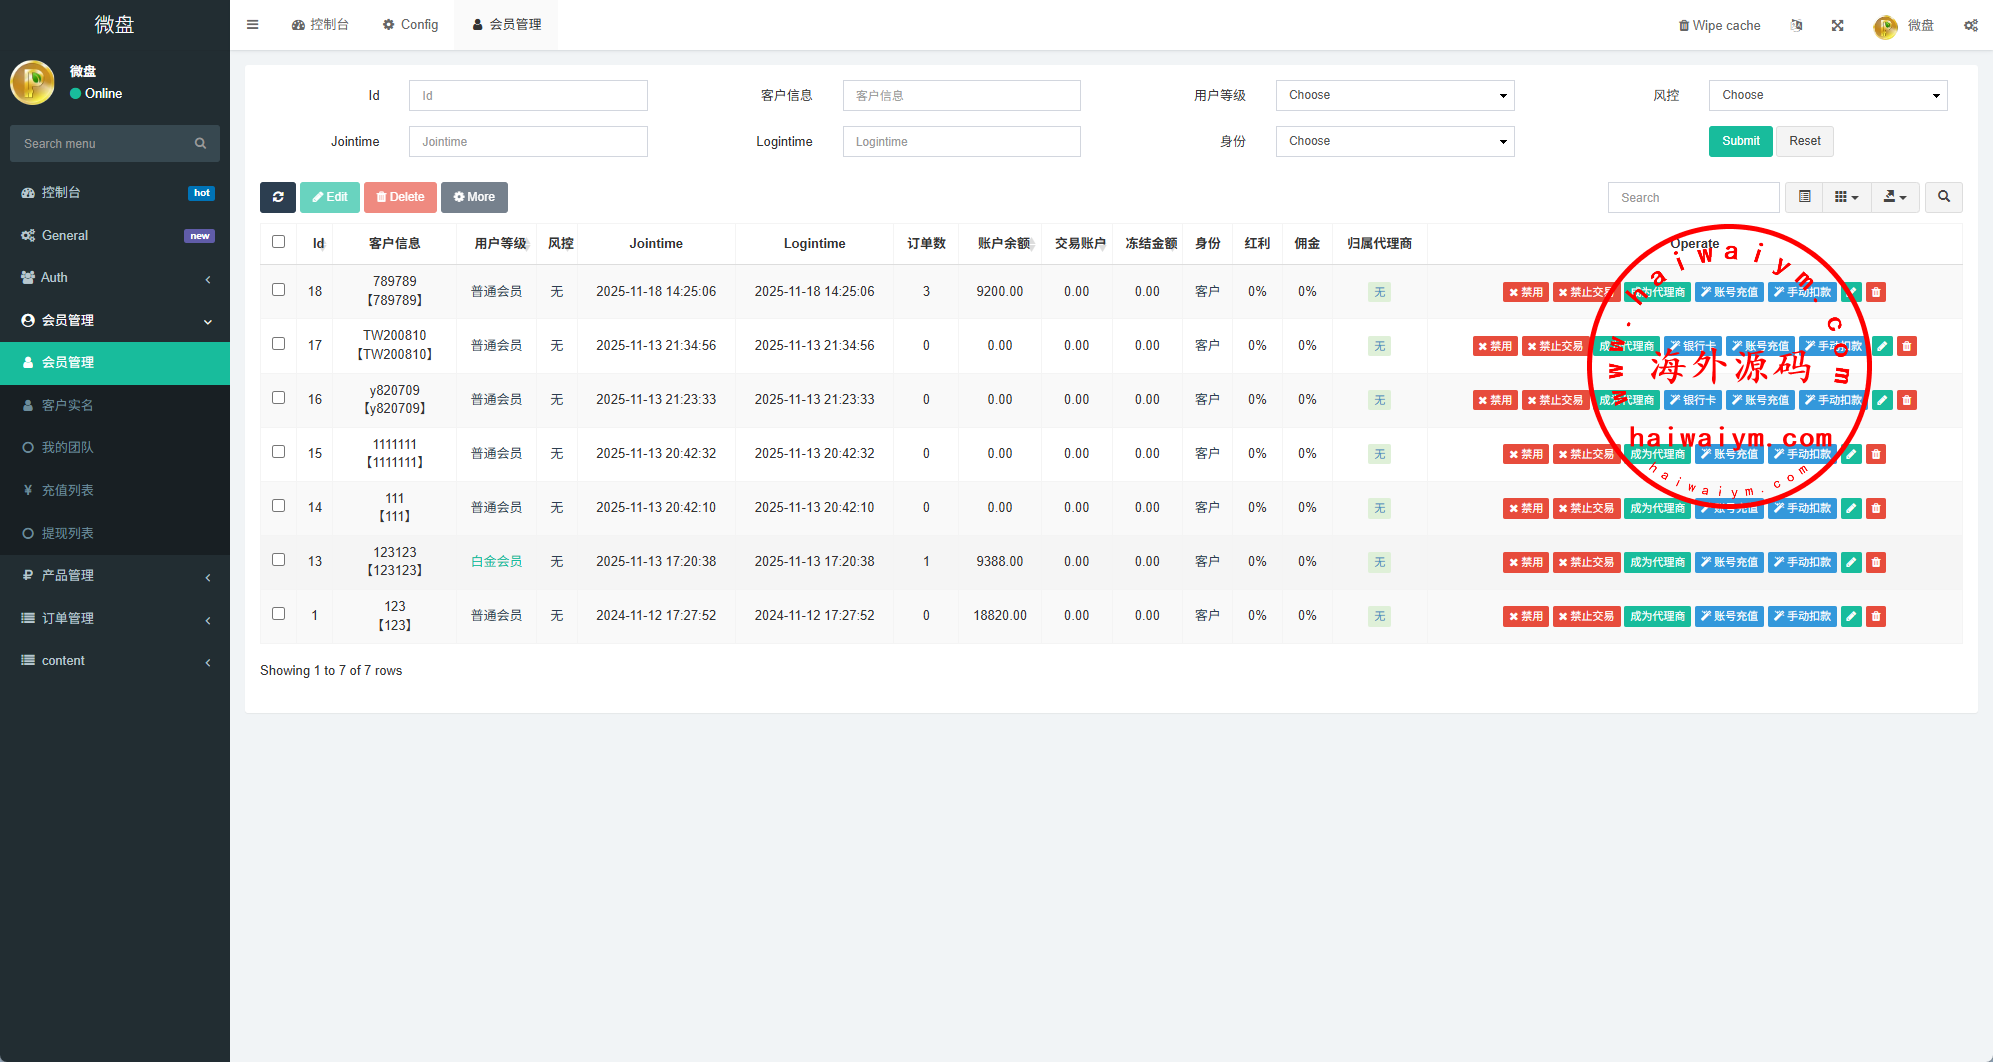1993x1062 pixels.
Task: Open the settings gears icon at top right
Action: pyautogui.click(x=1970, y=26)
